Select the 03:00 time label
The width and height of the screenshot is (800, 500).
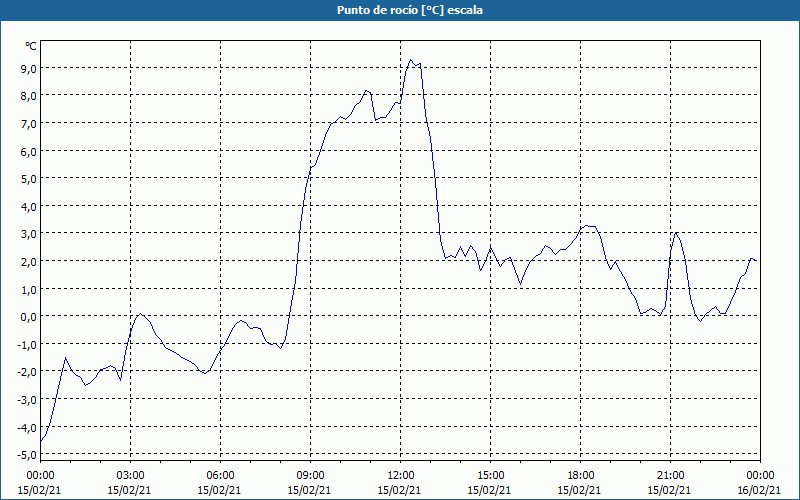pyautogui.click(x=130, y=476)
